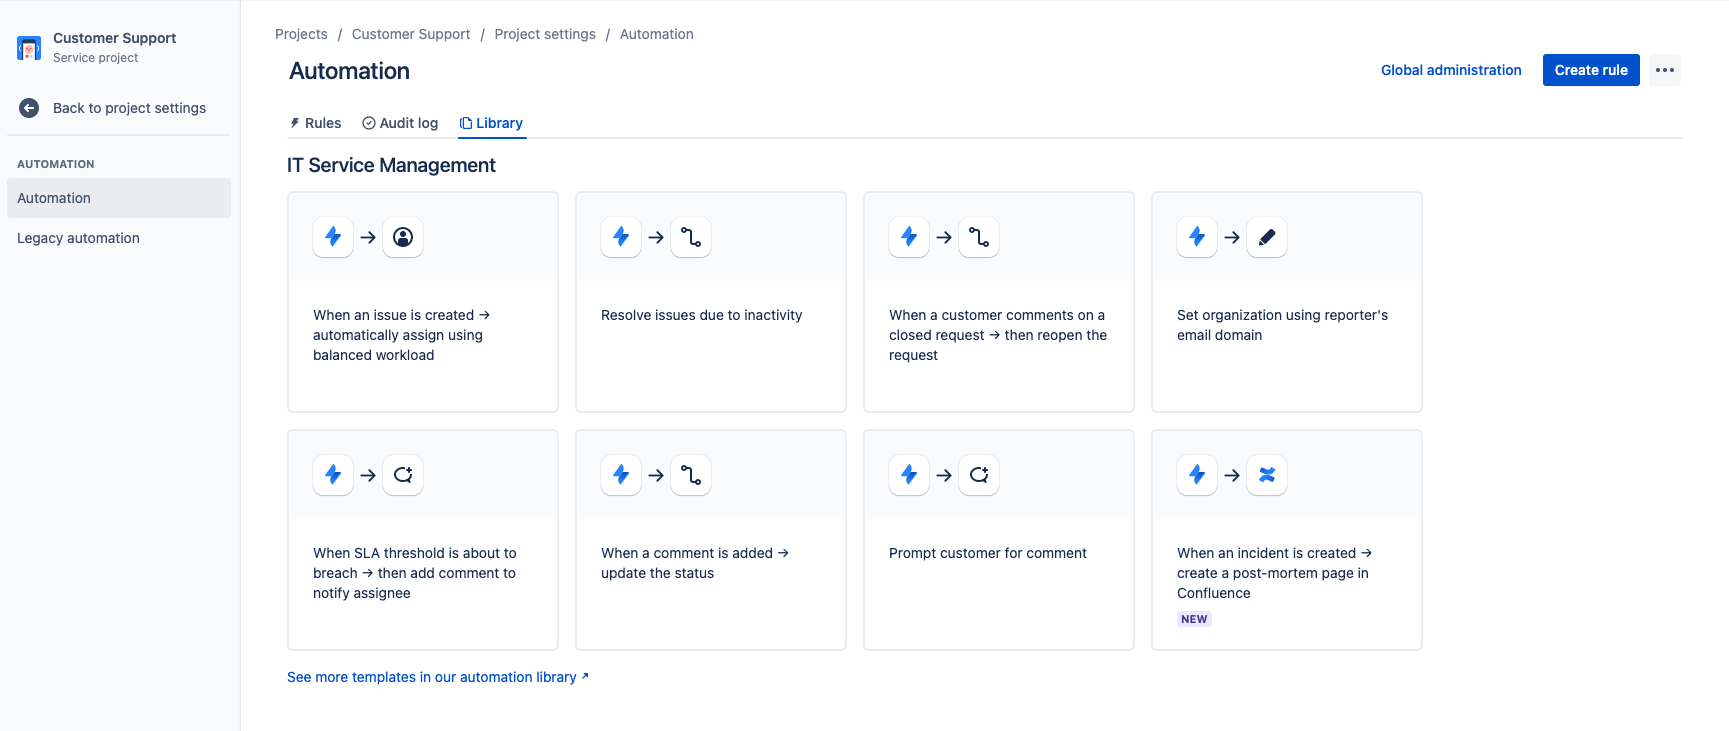Click lightning trigger icon on reopen request template

pyautogui.click(x=908, y=237)
